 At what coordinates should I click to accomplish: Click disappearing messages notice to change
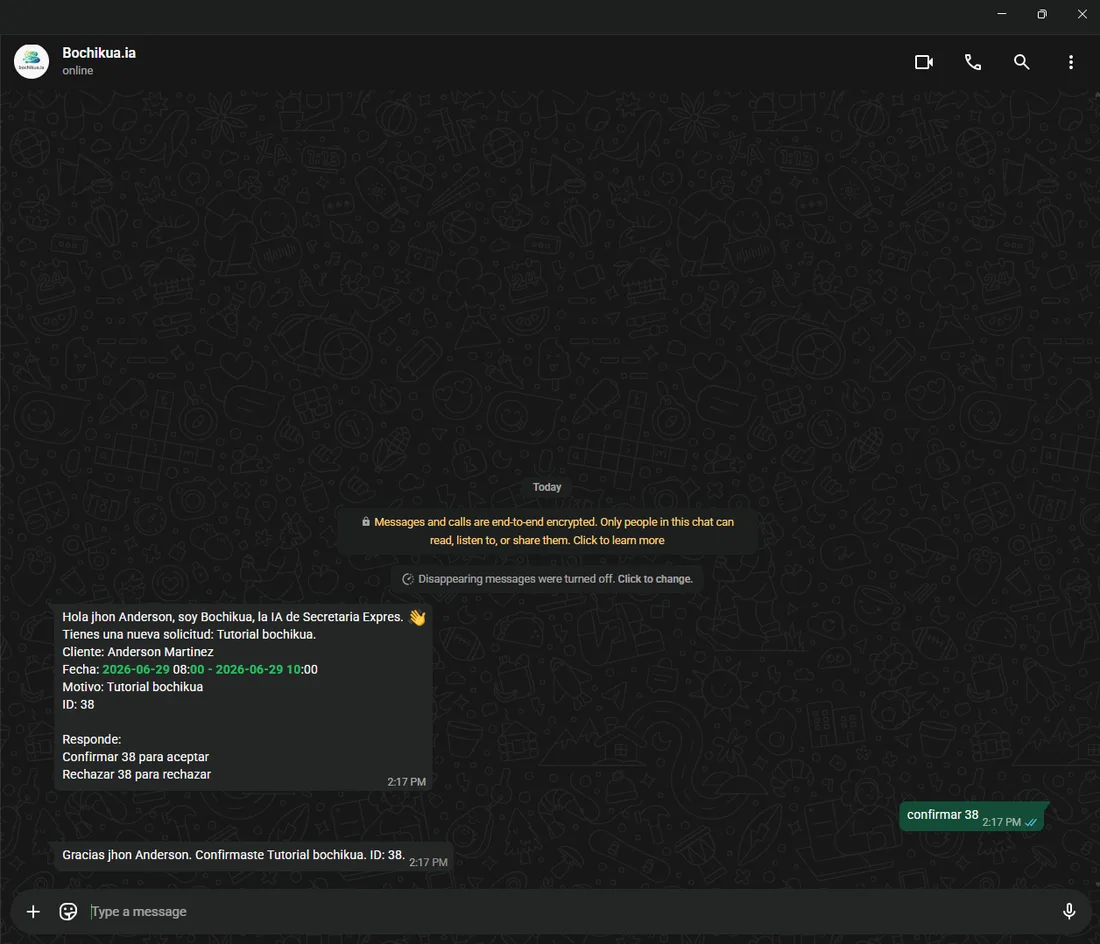click(x=547, y=579)
